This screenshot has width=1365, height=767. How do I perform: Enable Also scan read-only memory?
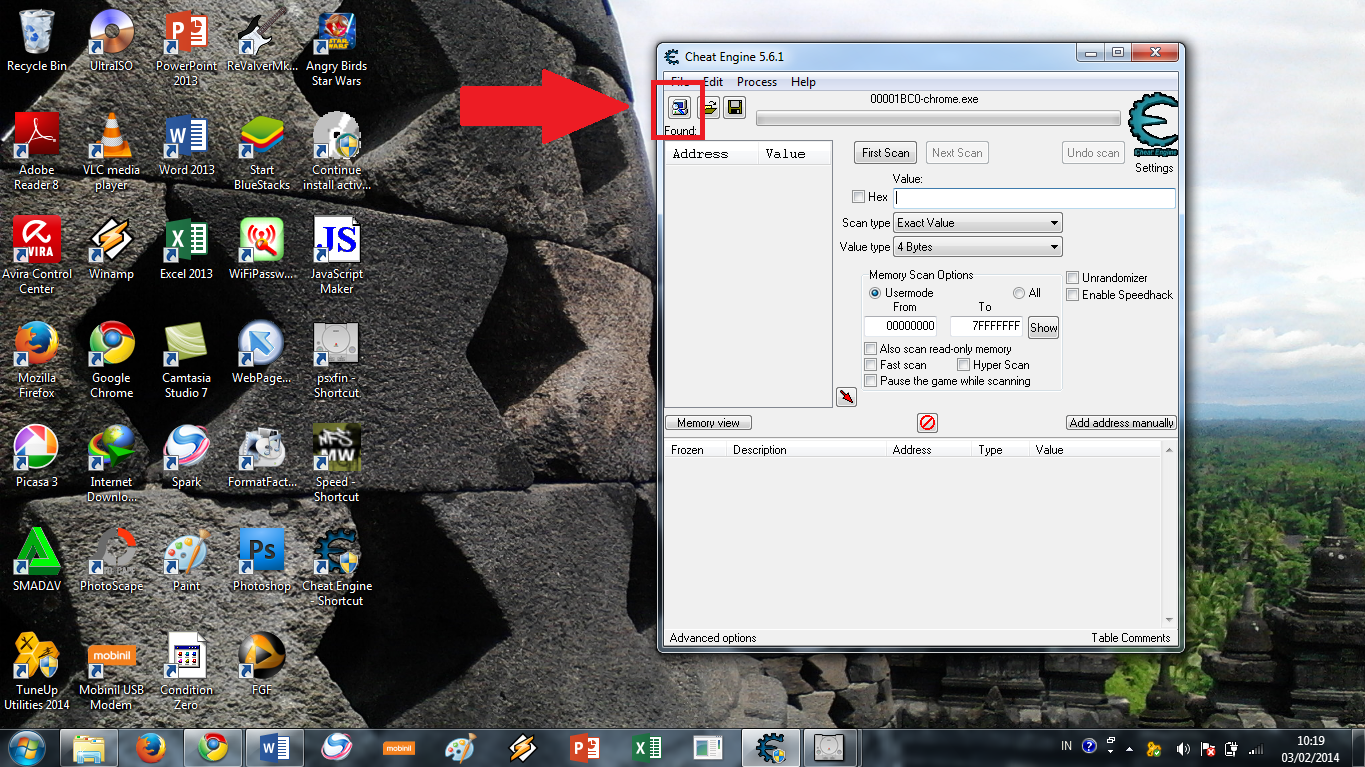tap(870, 349)
